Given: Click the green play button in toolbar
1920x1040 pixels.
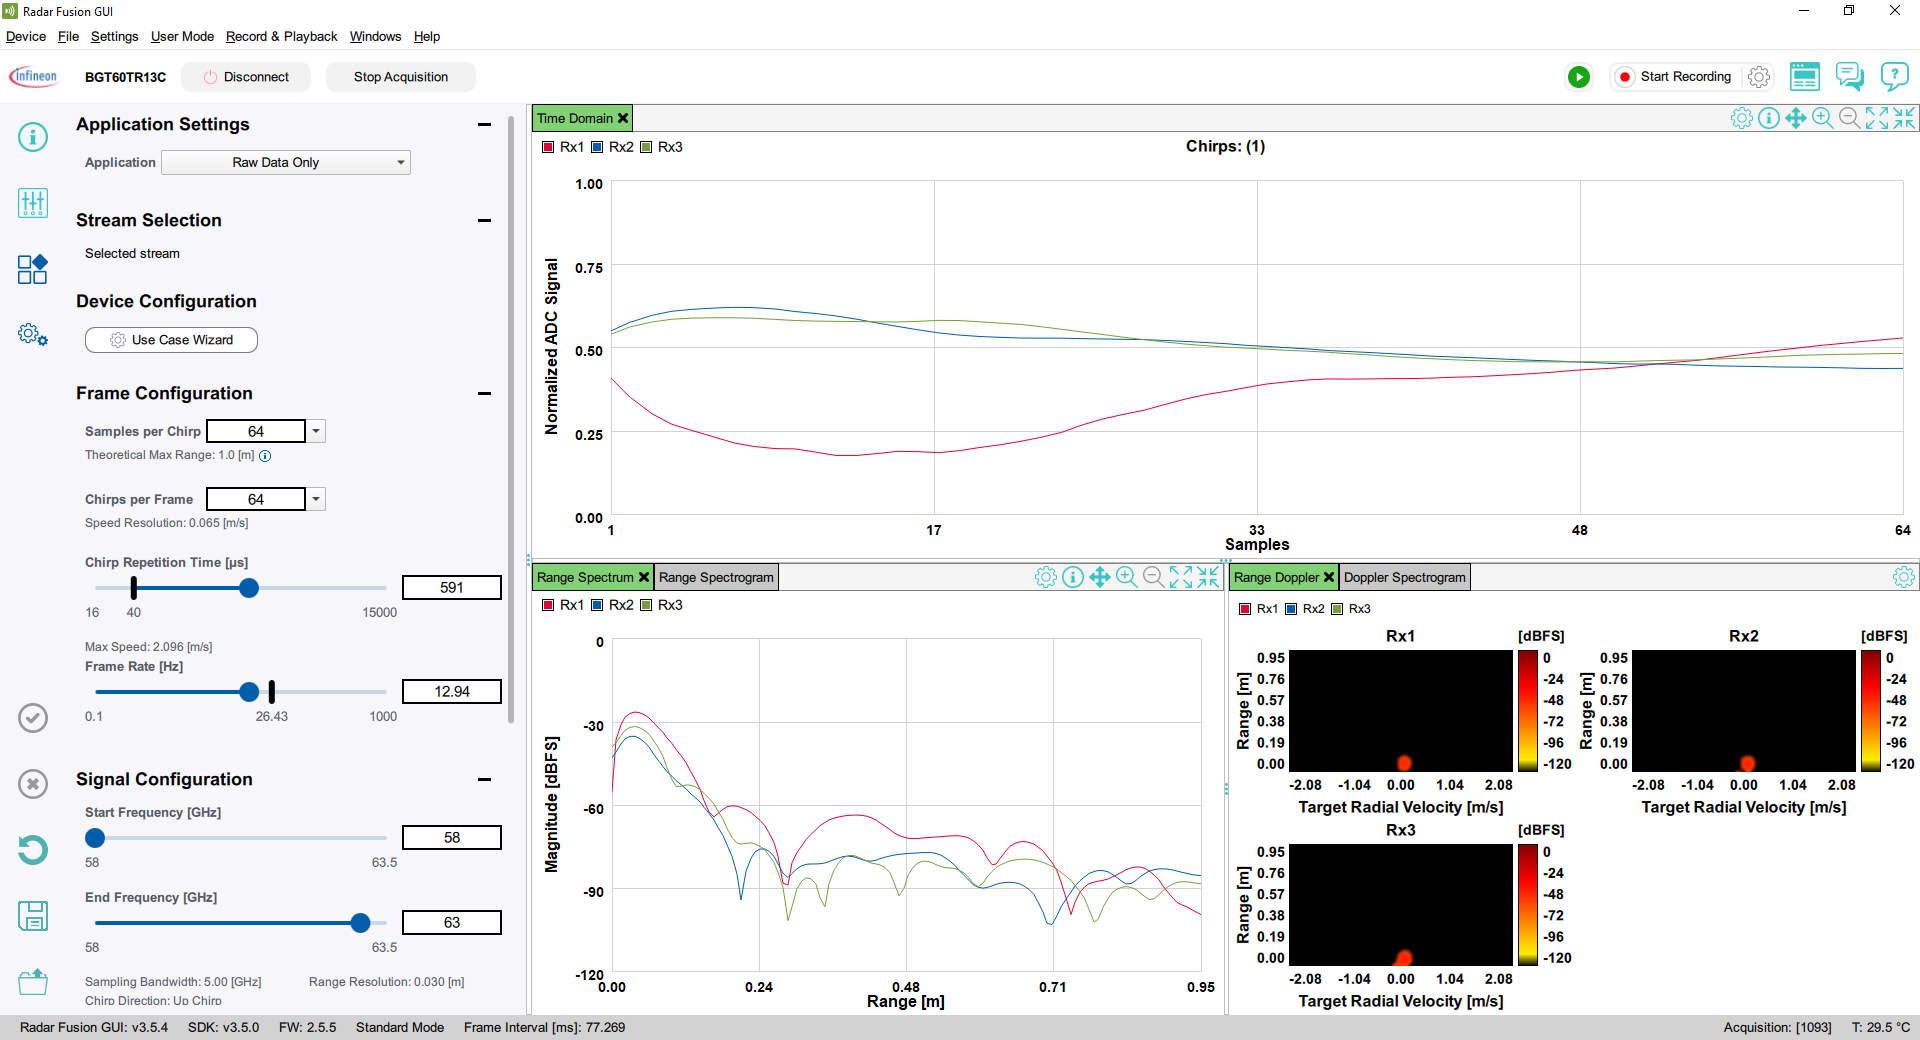Looking at the screenshot, I should (1579, 77).
